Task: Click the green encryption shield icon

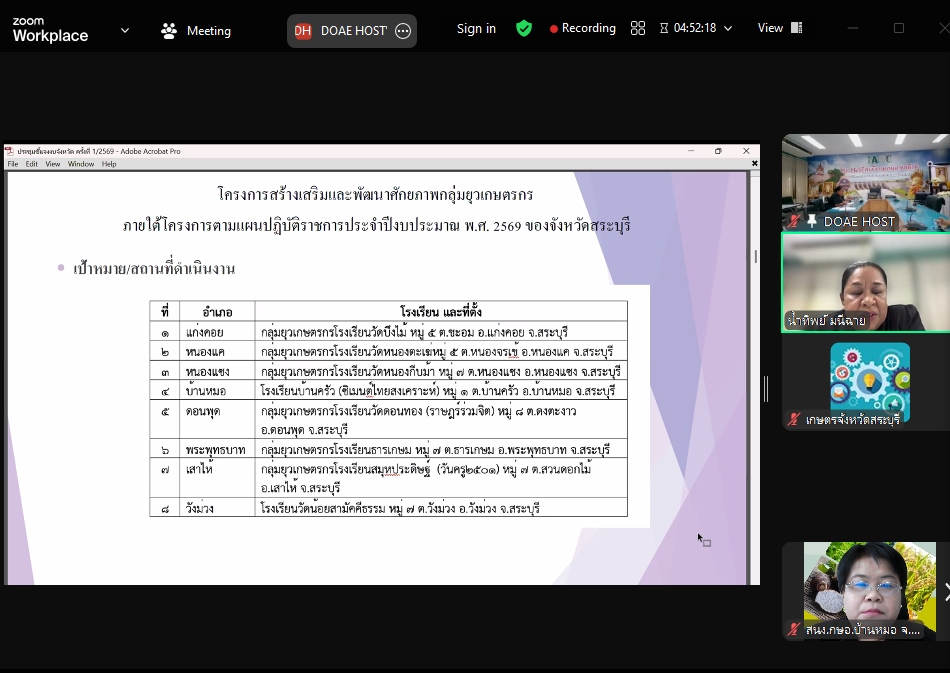Action: coord(524,29)
